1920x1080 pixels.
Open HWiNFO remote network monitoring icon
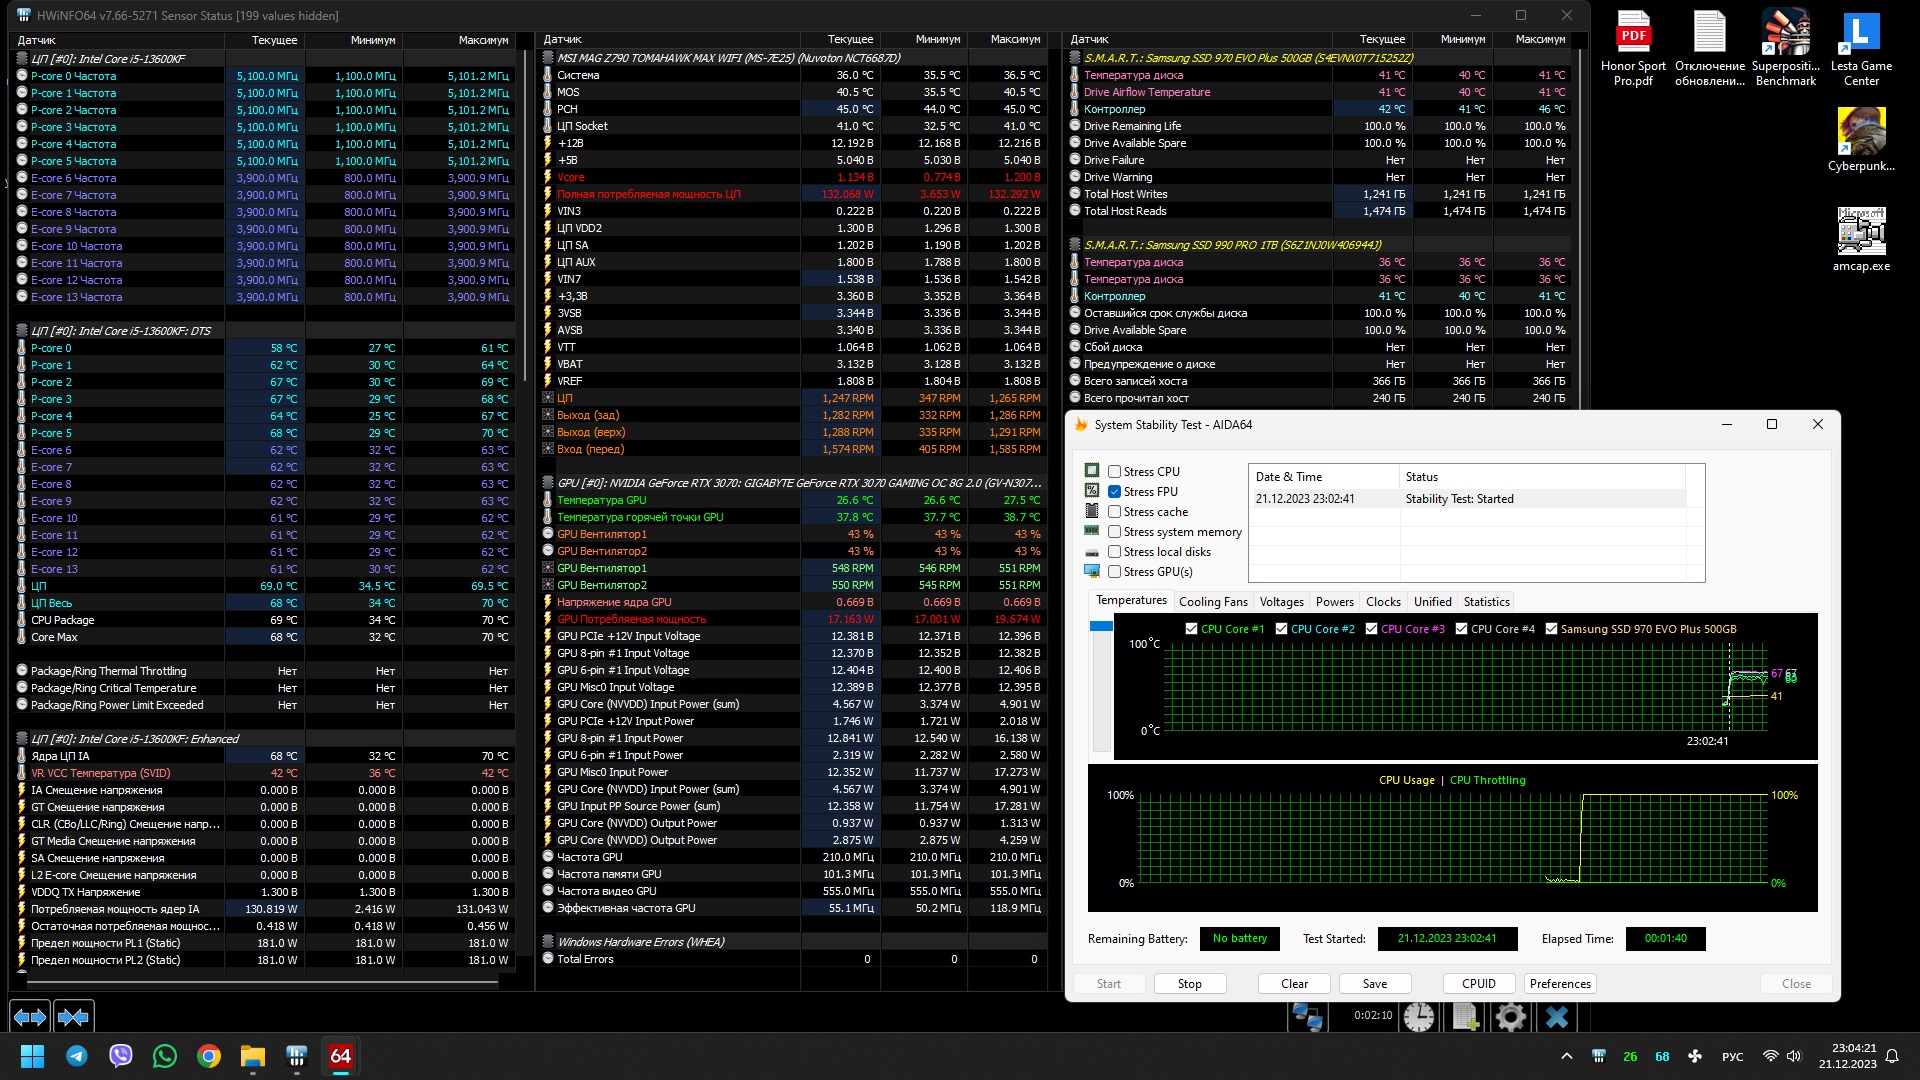1307,1017
